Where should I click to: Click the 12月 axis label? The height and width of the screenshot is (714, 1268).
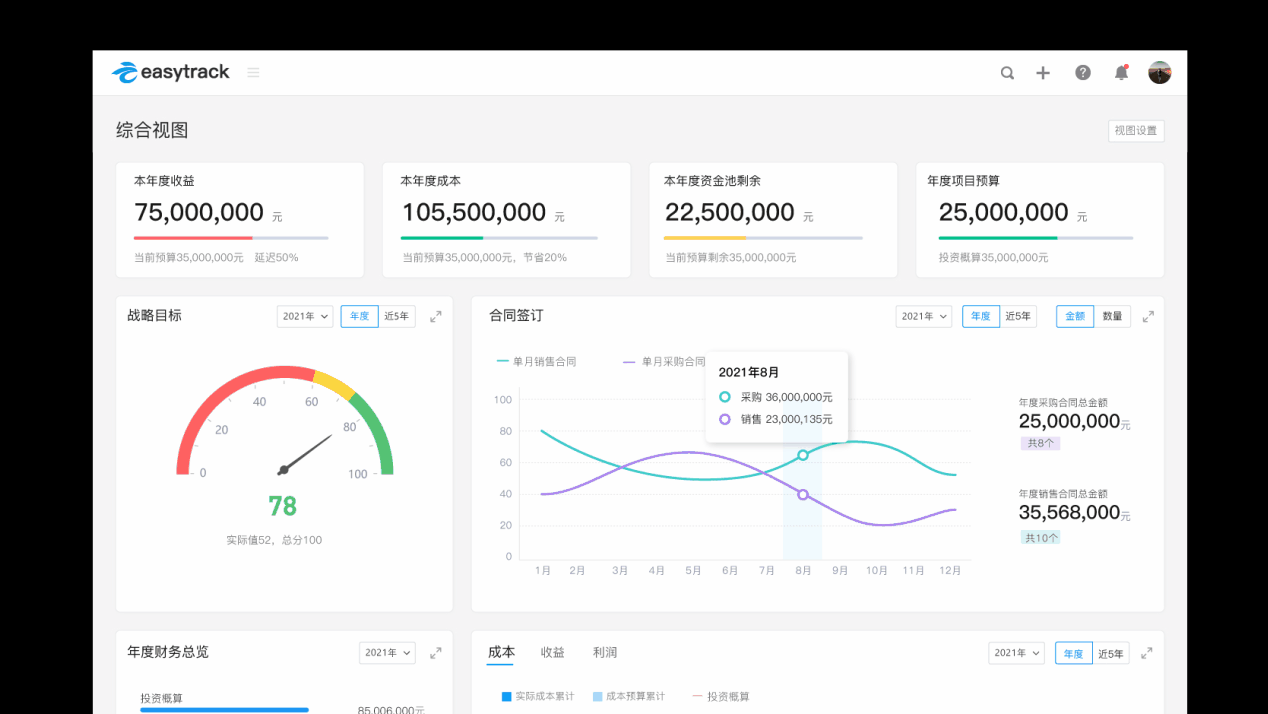[x=950, y=571]
